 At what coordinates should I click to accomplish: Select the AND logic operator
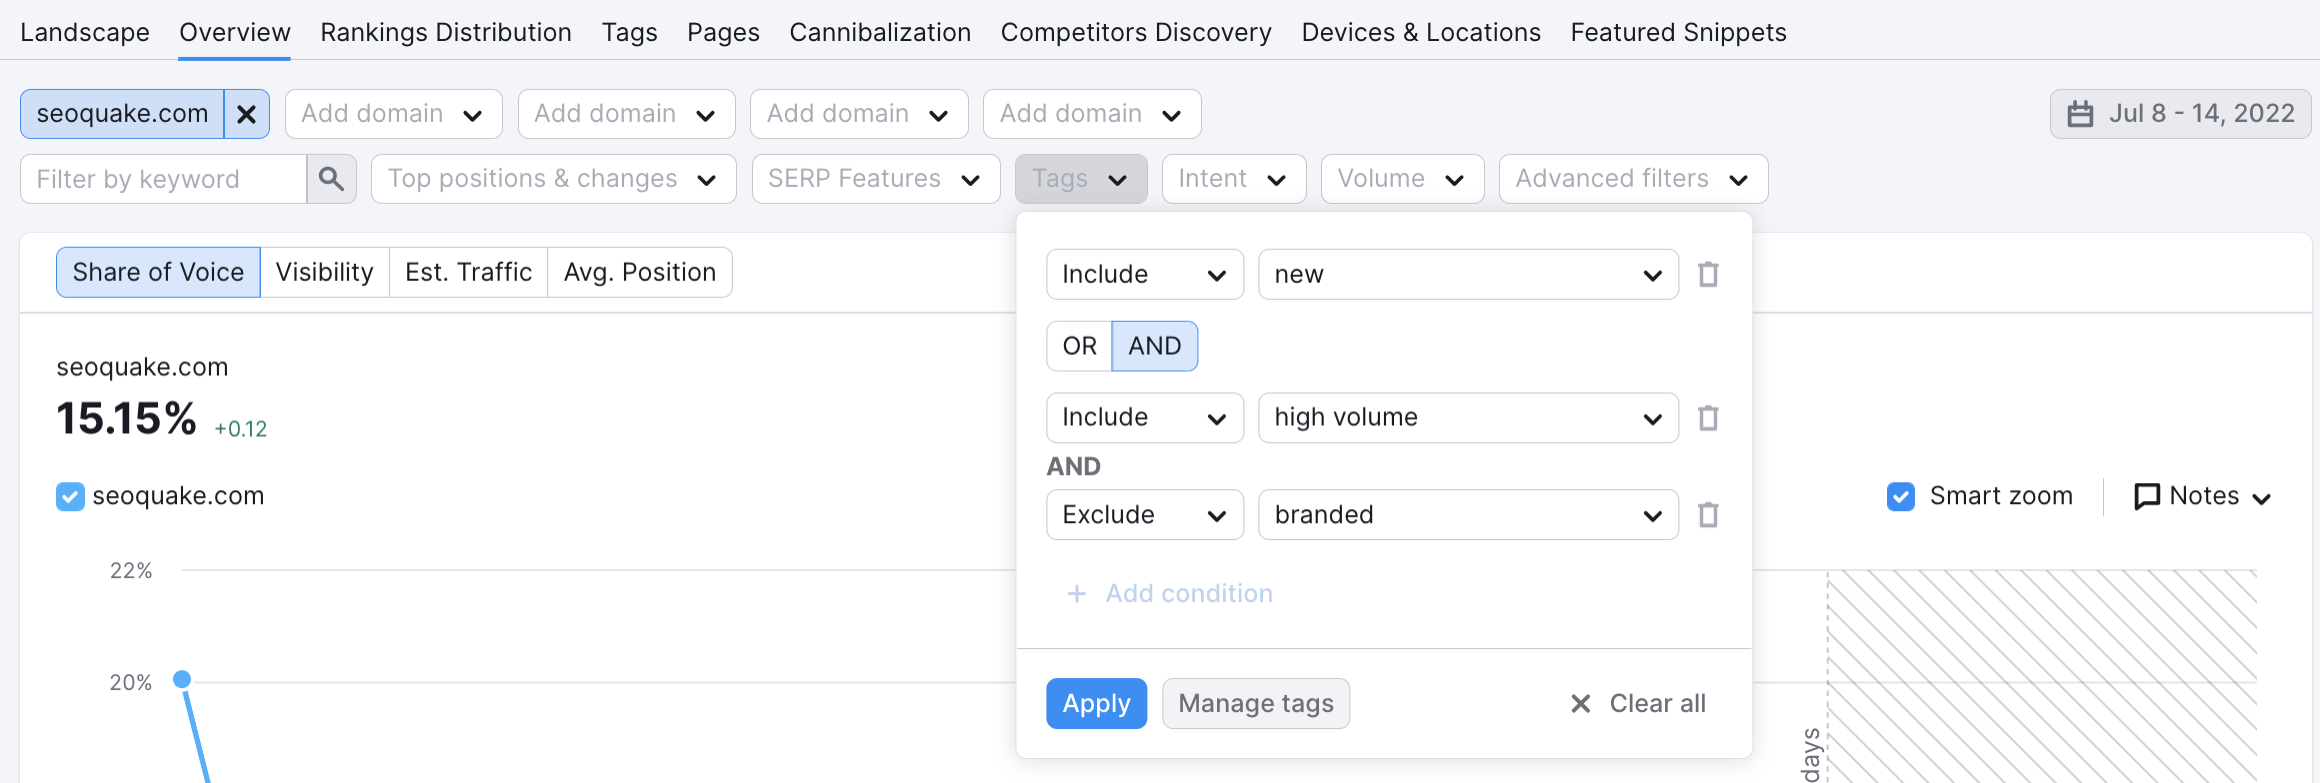tap(1155, 346)
